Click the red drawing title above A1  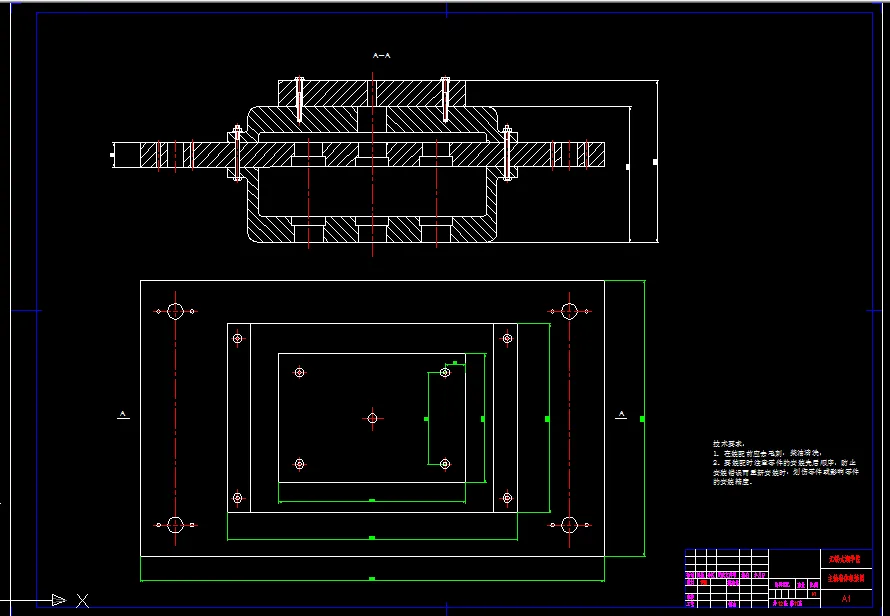(x=846, y=579)
